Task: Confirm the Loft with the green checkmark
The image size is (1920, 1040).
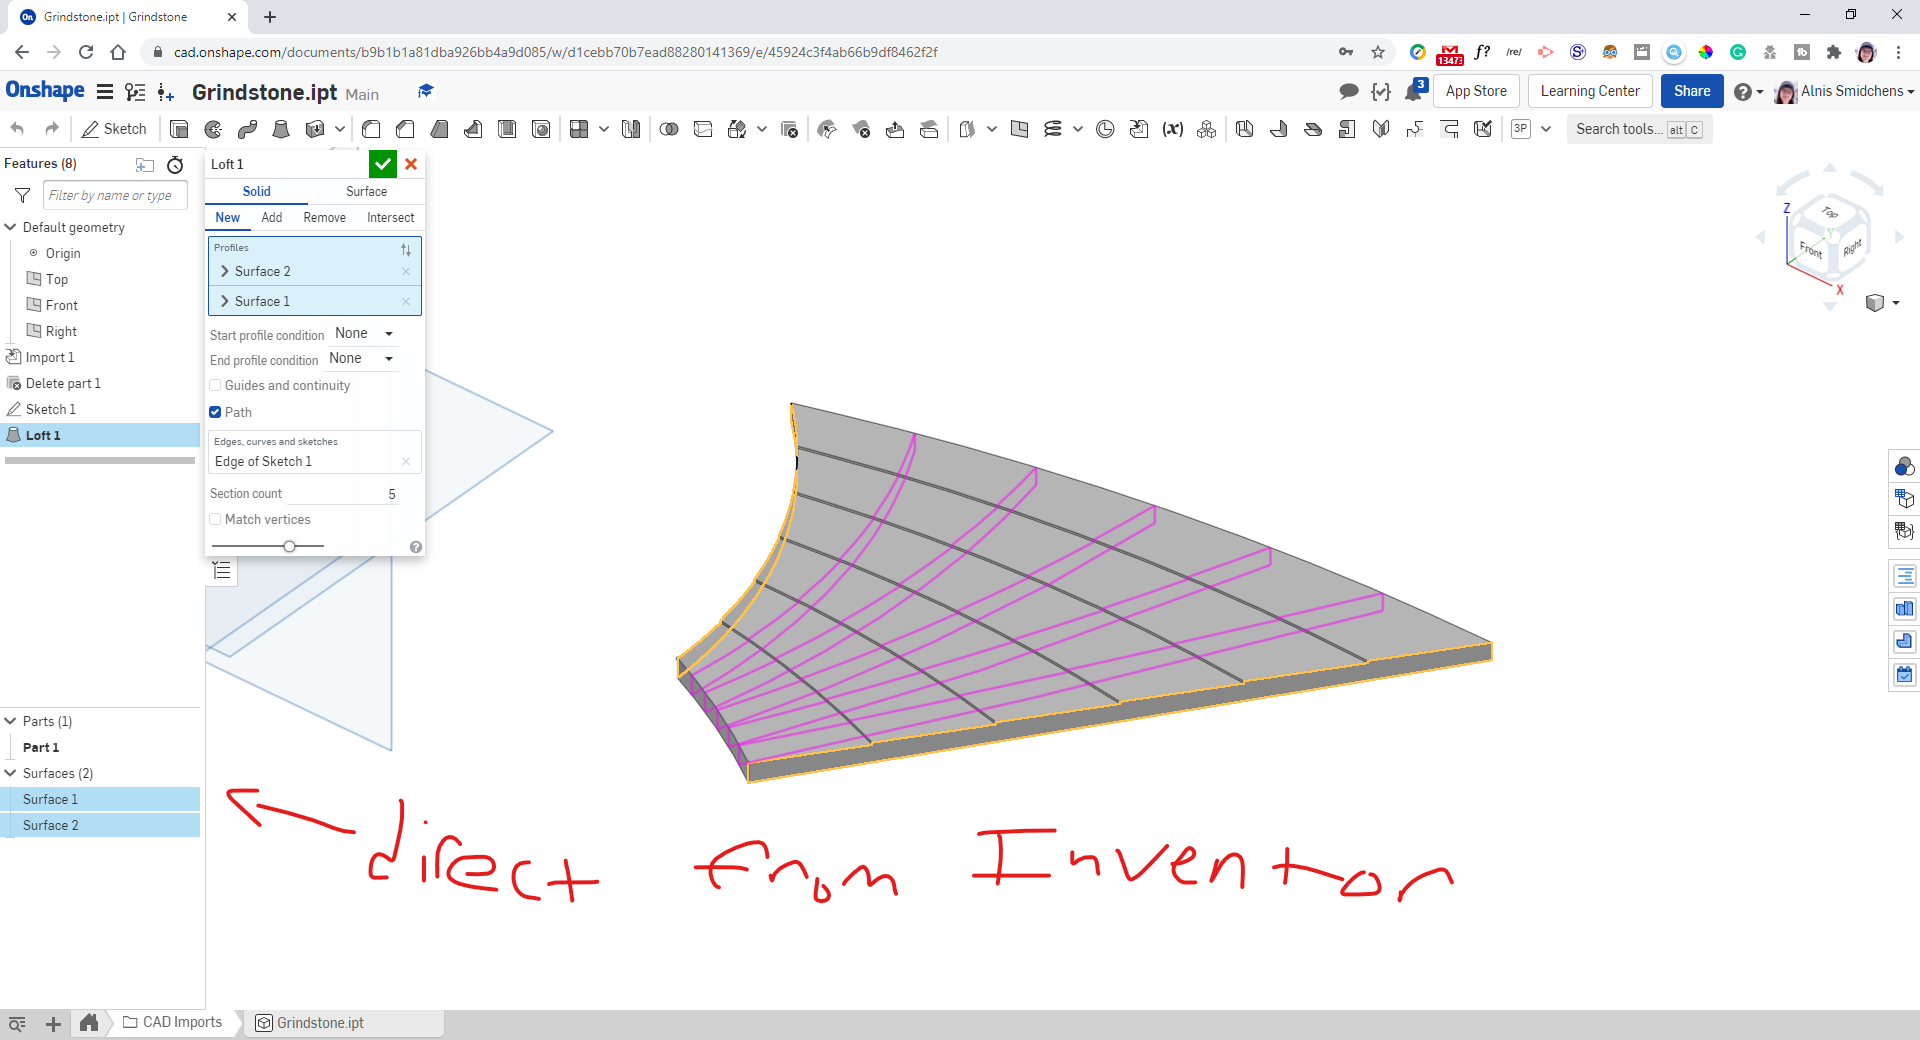Action: pyautogui.click(x=383, y=164)
